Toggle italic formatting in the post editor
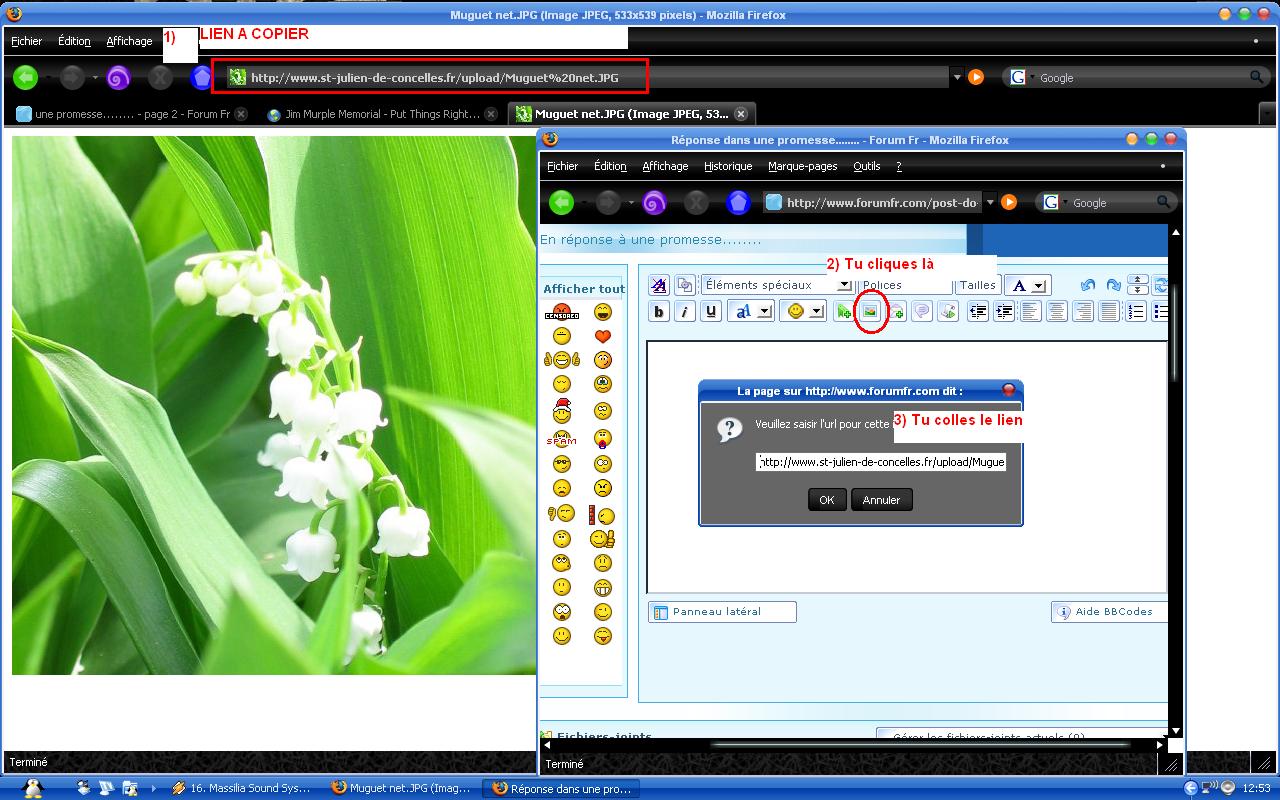The height and width of the screenshot is (800, 1280). point(685,312)
